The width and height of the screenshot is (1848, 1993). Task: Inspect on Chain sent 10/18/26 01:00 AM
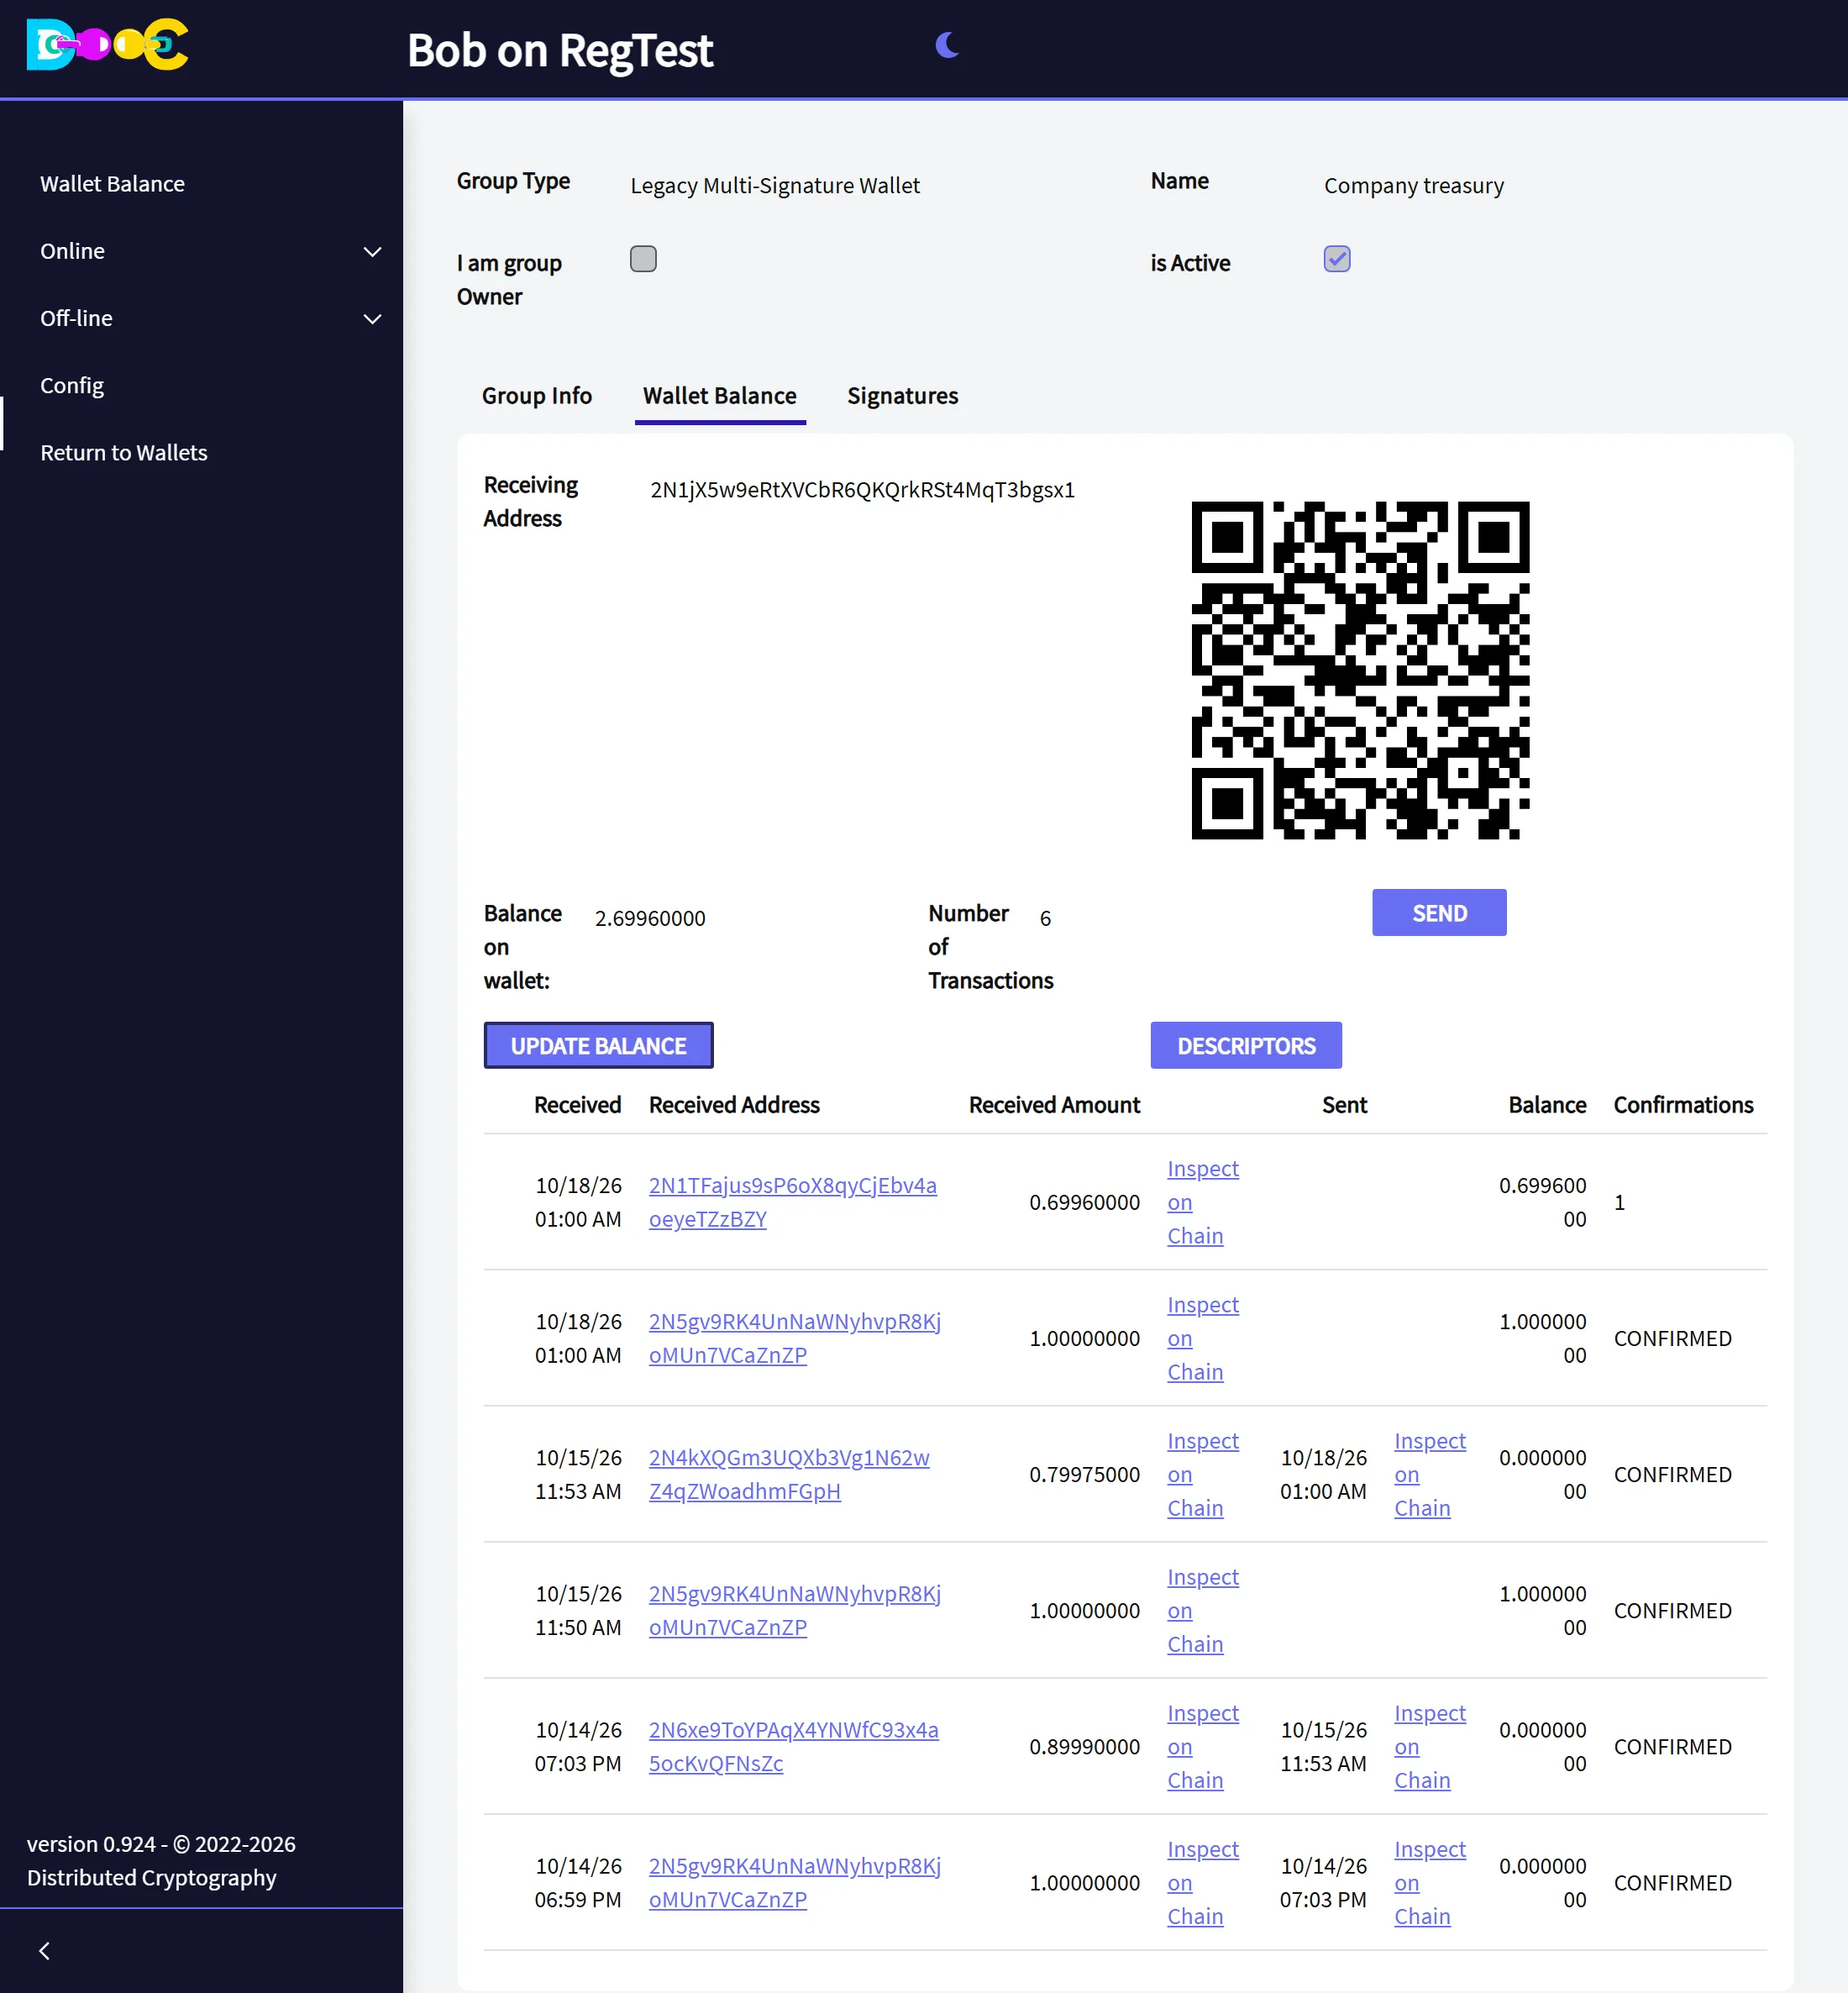click(1430, 1474)
